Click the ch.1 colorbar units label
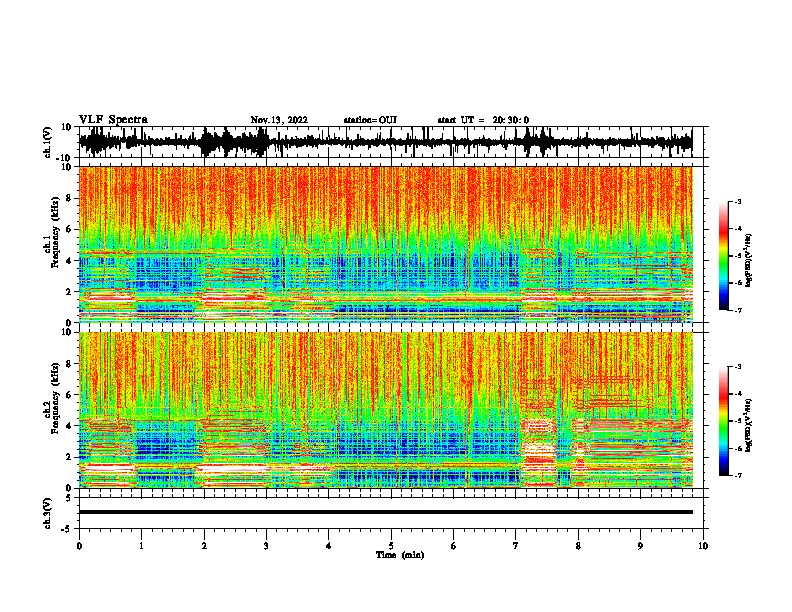The width and height of the screenshot is (792, 612). [749, 260]
